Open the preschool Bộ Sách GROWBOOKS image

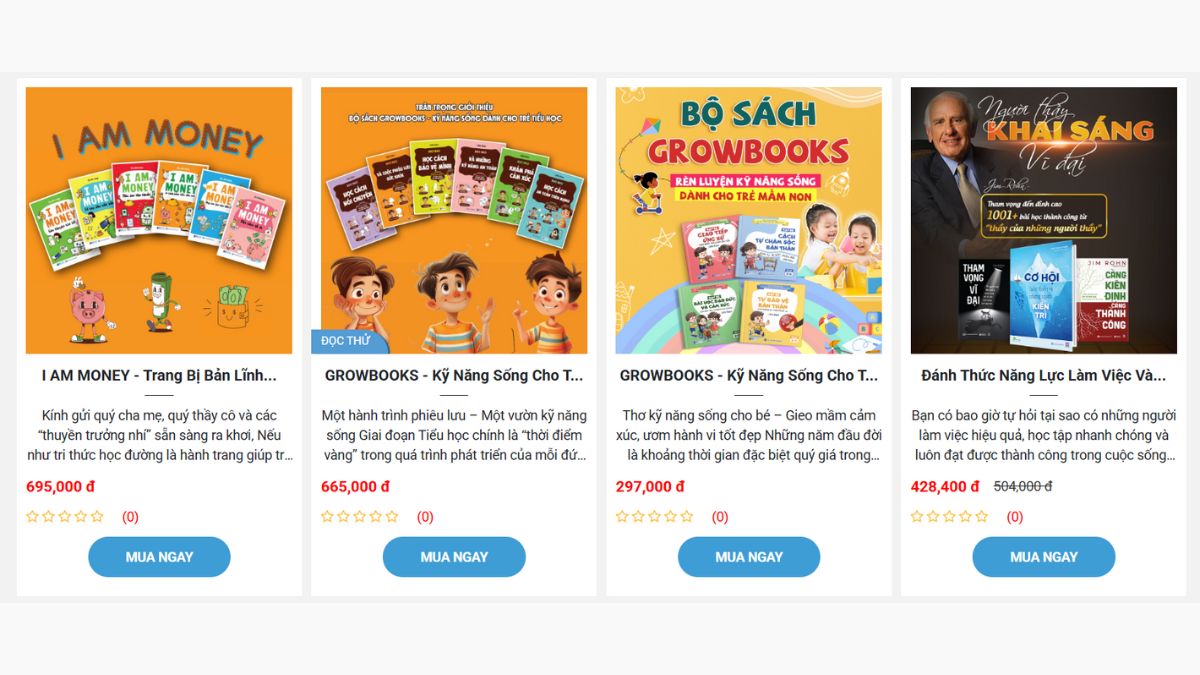tap(749, 220)
